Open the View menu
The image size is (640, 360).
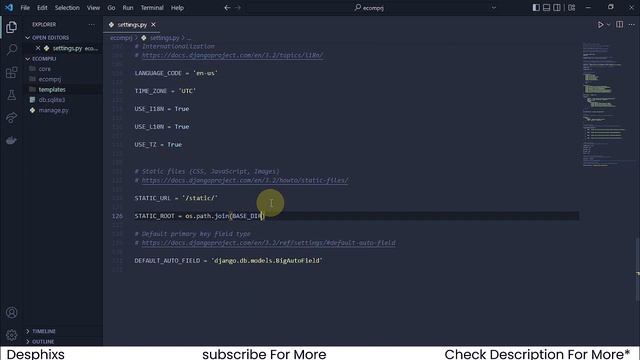93,8
